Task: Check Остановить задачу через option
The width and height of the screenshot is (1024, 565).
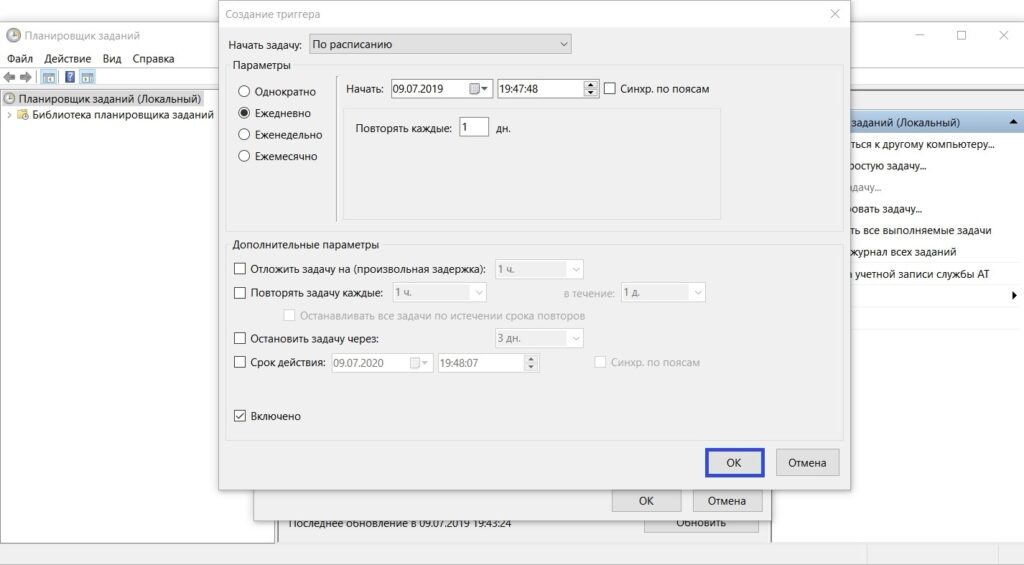Action: tap(240, 338)
